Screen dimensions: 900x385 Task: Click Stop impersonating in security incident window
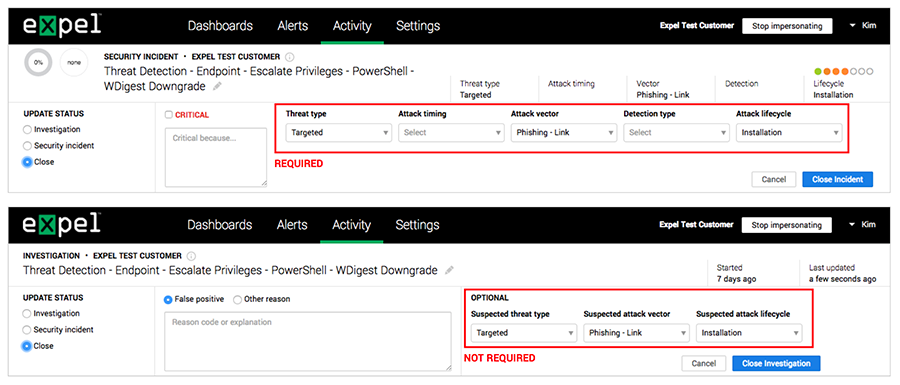click(787, 26)
